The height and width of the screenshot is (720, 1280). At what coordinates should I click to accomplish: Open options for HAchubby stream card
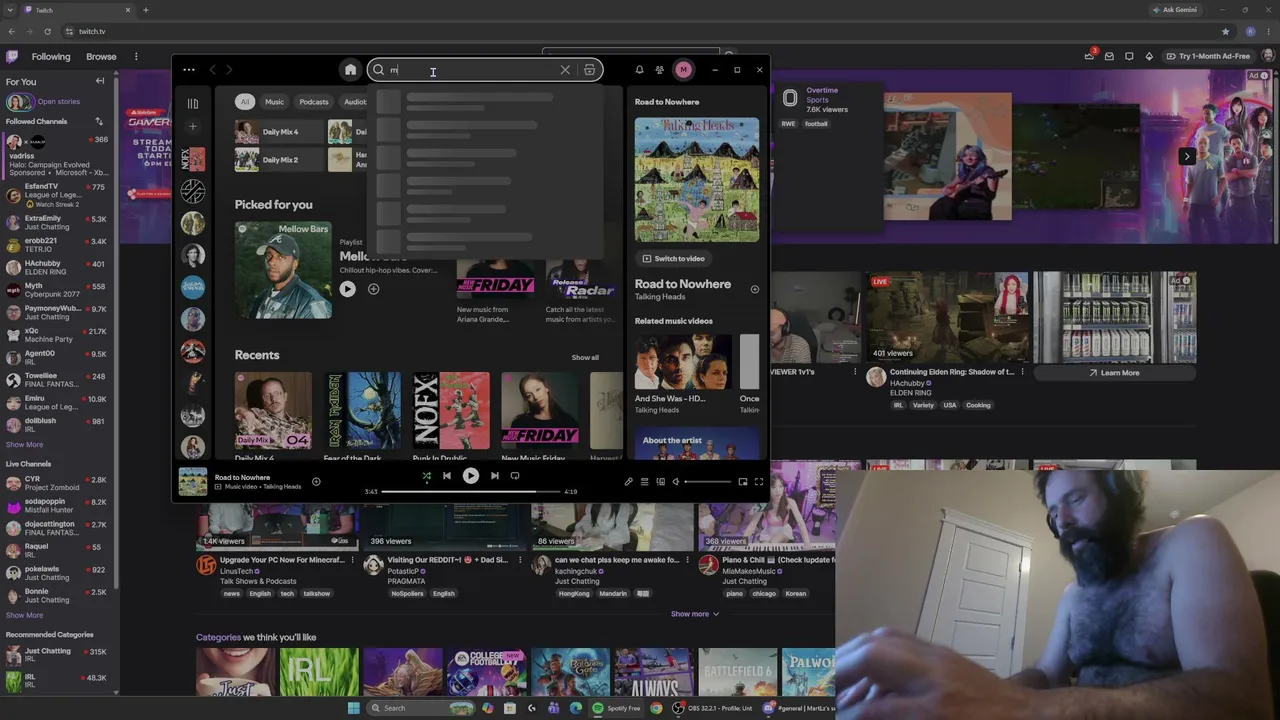[x=1024, y=372]
